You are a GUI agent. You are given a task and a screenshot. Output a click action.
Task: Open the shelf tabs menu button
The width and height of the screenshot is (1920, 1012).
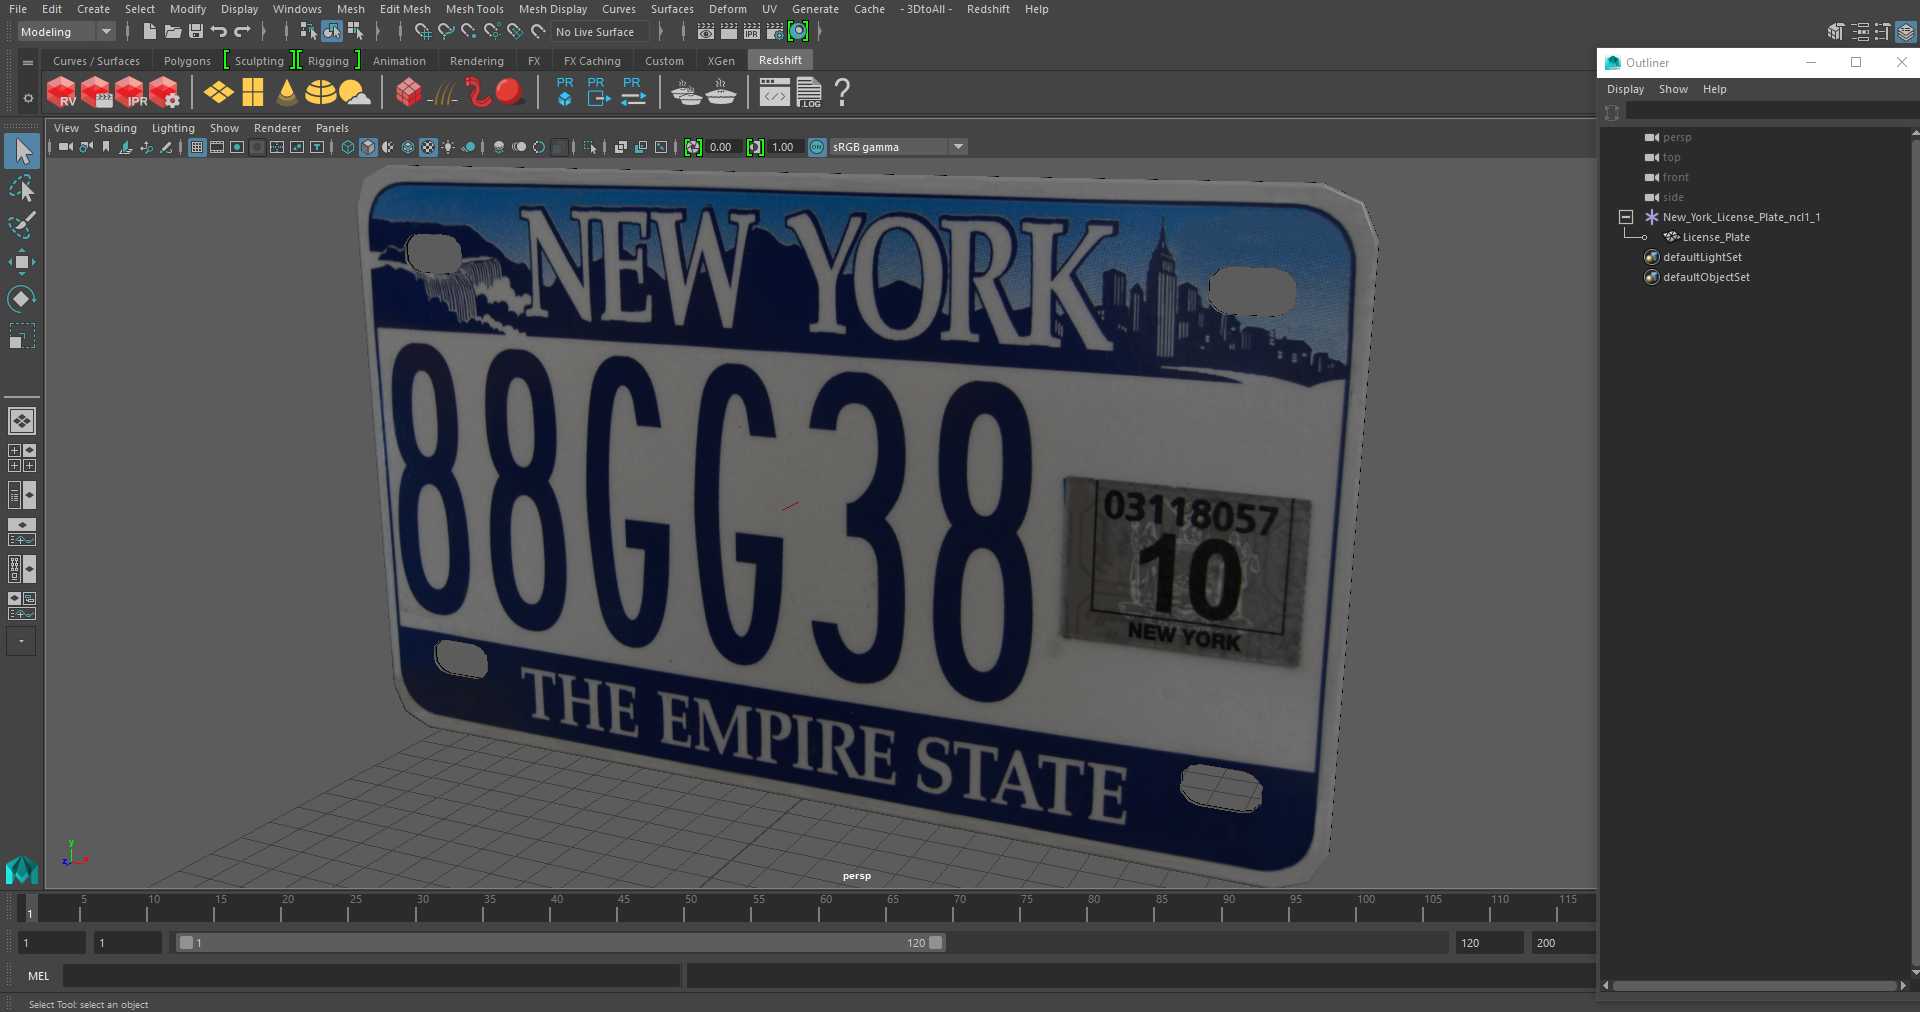28,62
